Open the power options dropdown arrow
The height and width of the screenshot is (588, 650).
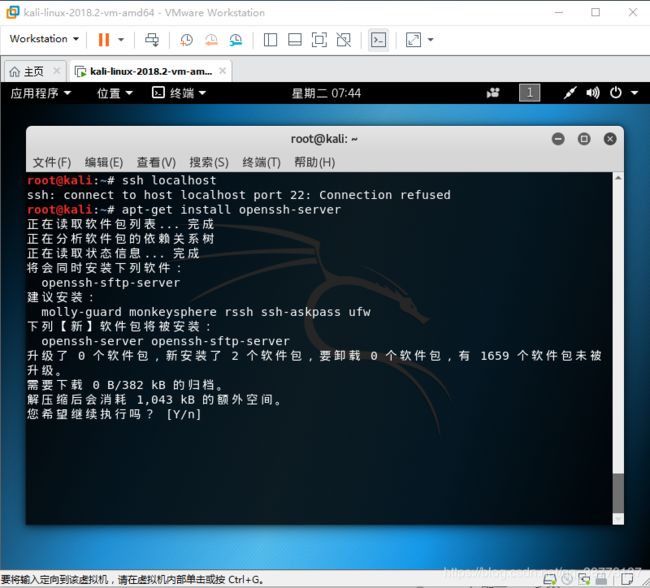(x=121, y=40)
